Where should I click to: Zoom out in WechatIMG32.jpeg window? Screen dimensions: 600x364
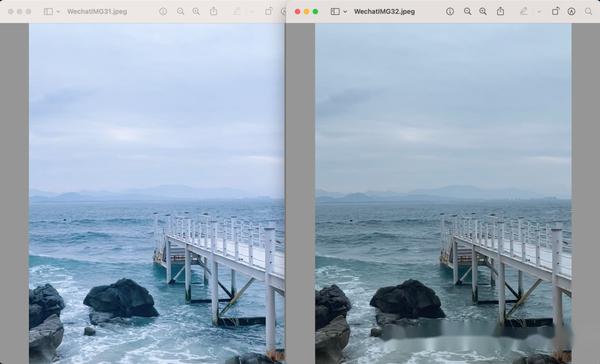click(467, 11)
